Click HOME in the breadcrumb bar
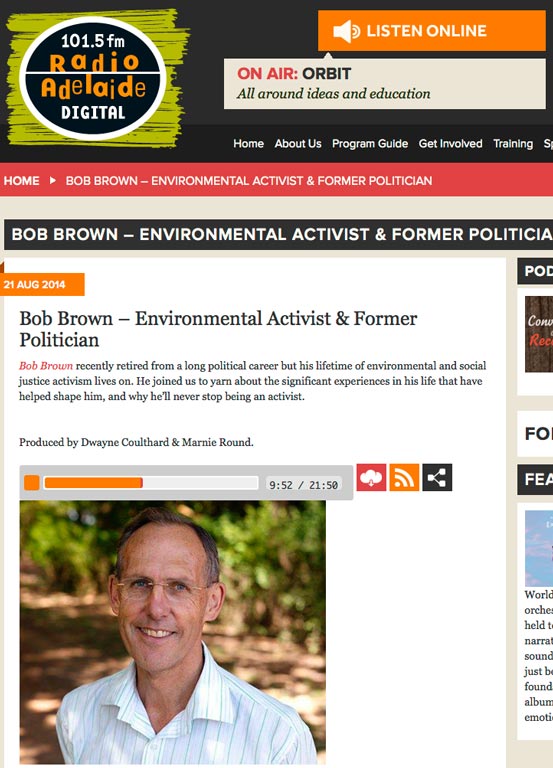The width and height of the screenshot is (553, 768). tap(22, 180)
